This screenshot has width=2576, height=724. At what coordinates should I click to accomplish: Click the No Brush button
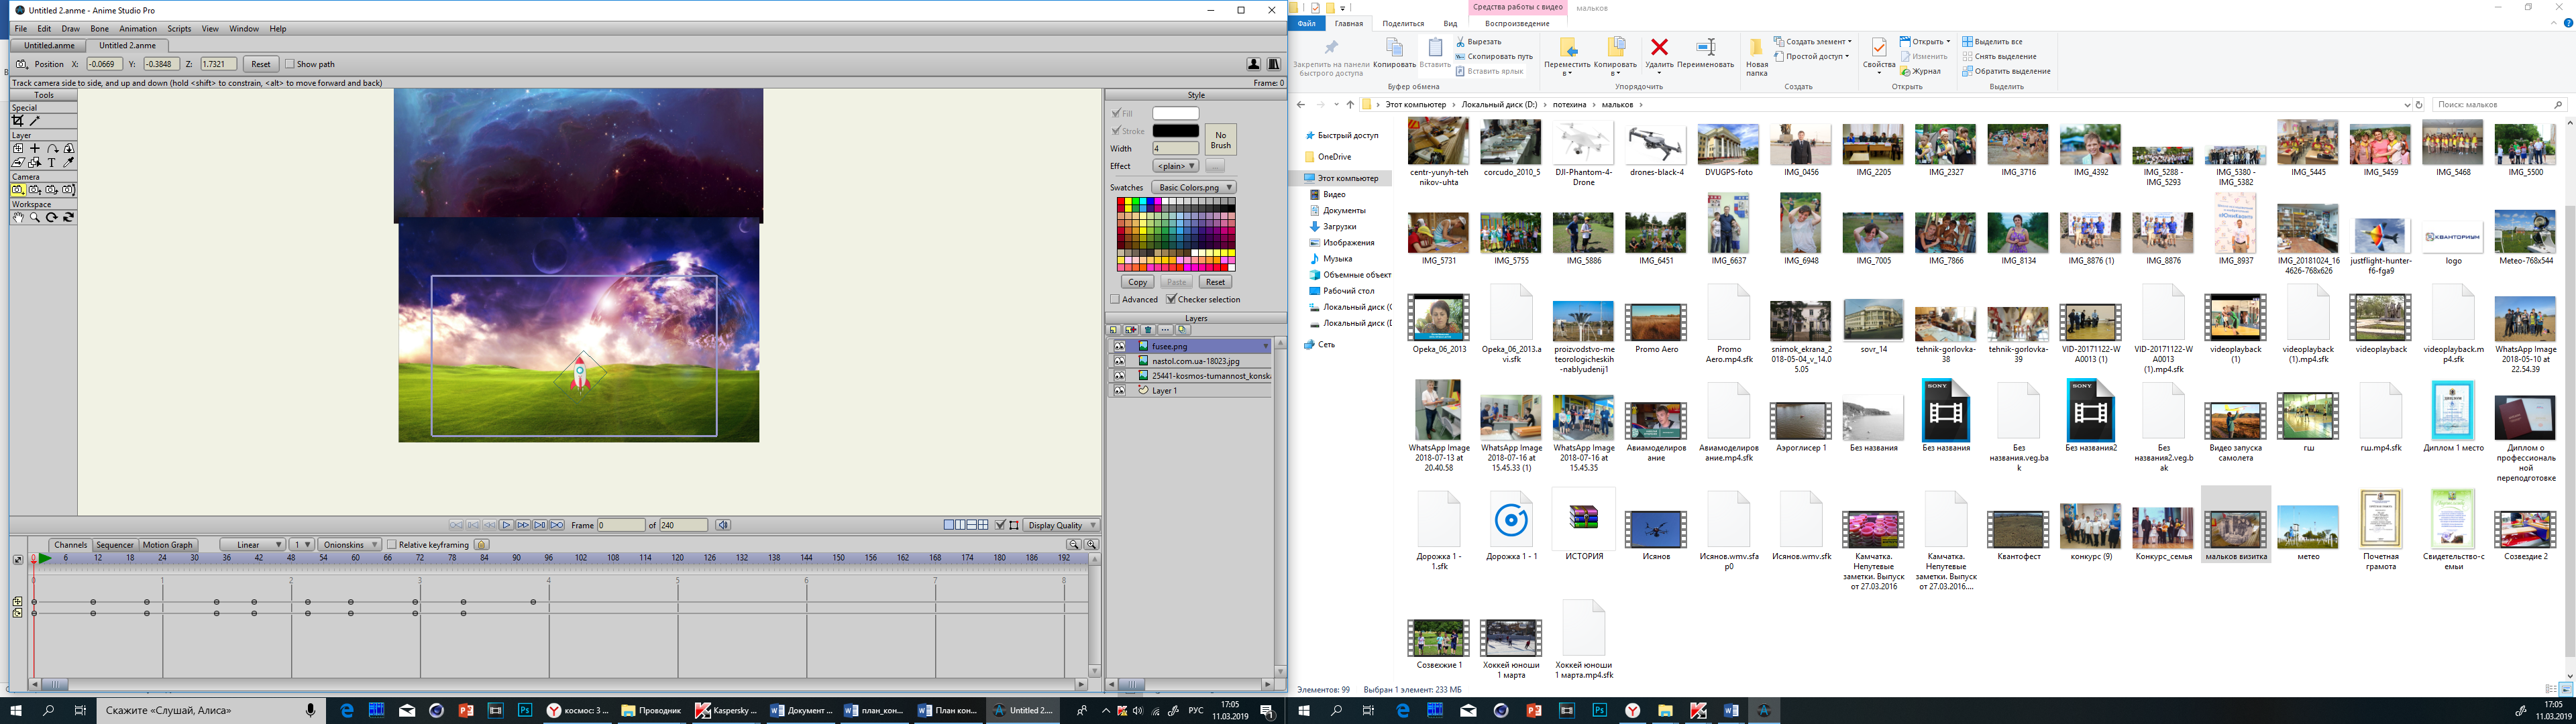(1220, 140)
